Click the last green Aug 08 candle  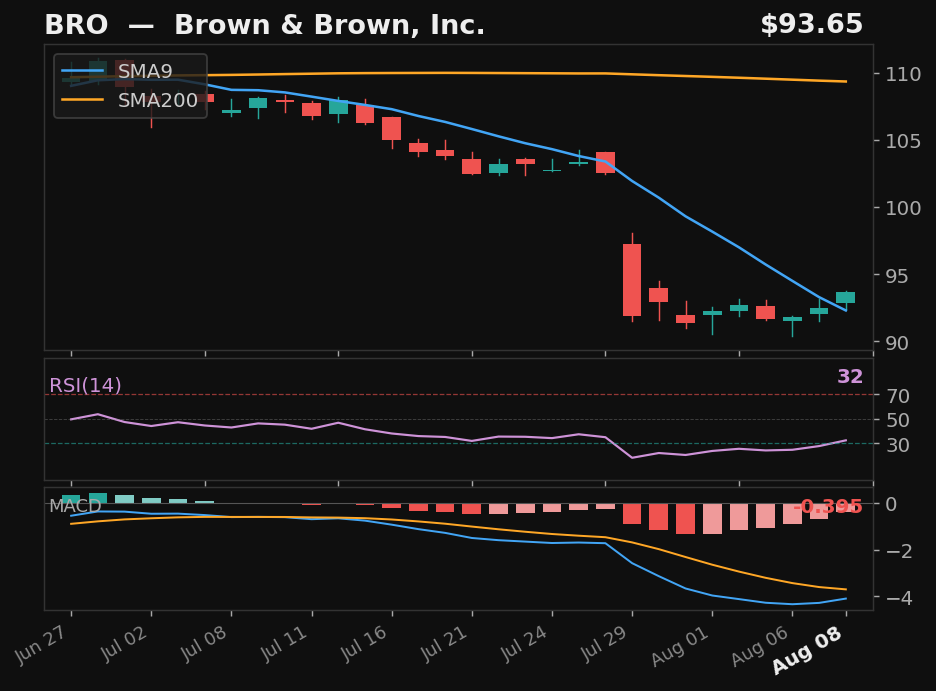coord(845,298)
